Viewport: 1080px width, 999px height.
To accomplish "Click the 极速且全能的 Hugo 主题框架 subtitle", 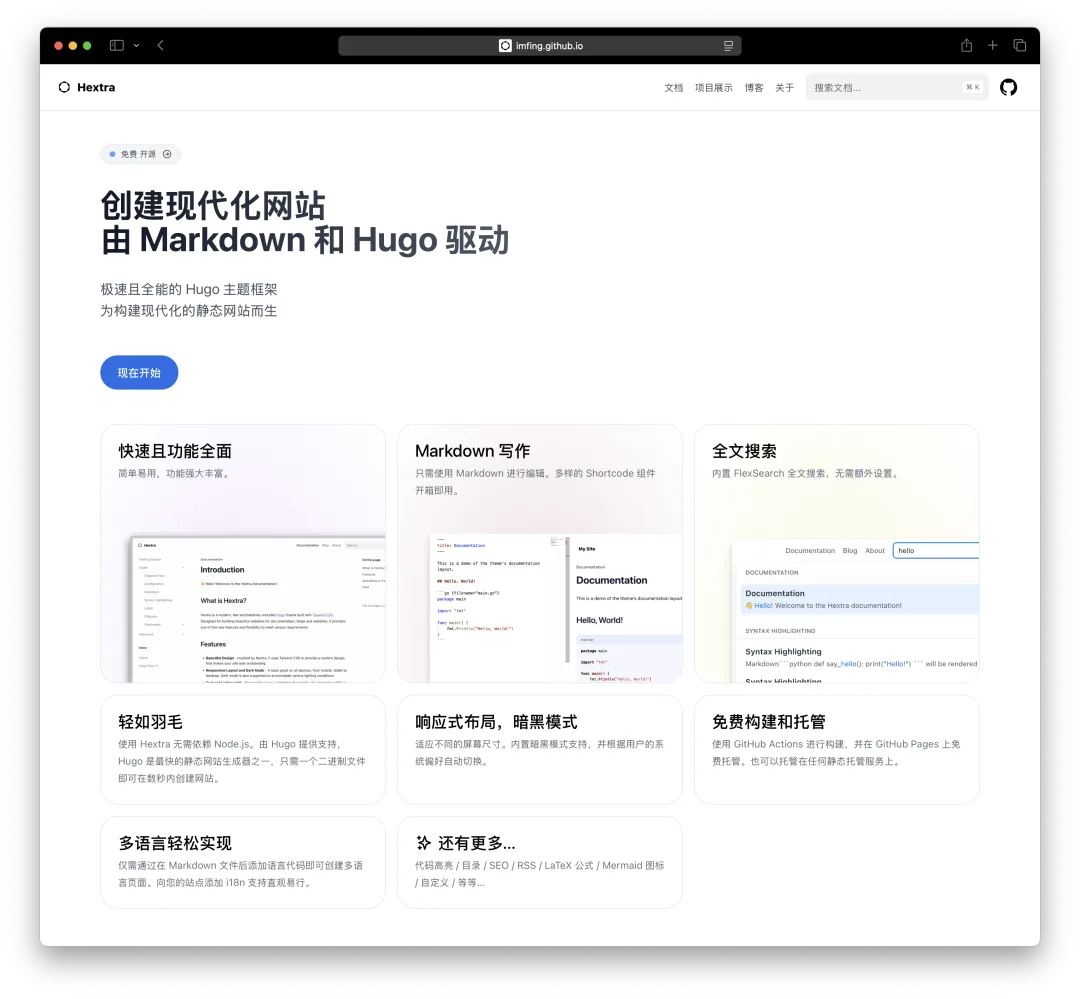I will [189, 289].
